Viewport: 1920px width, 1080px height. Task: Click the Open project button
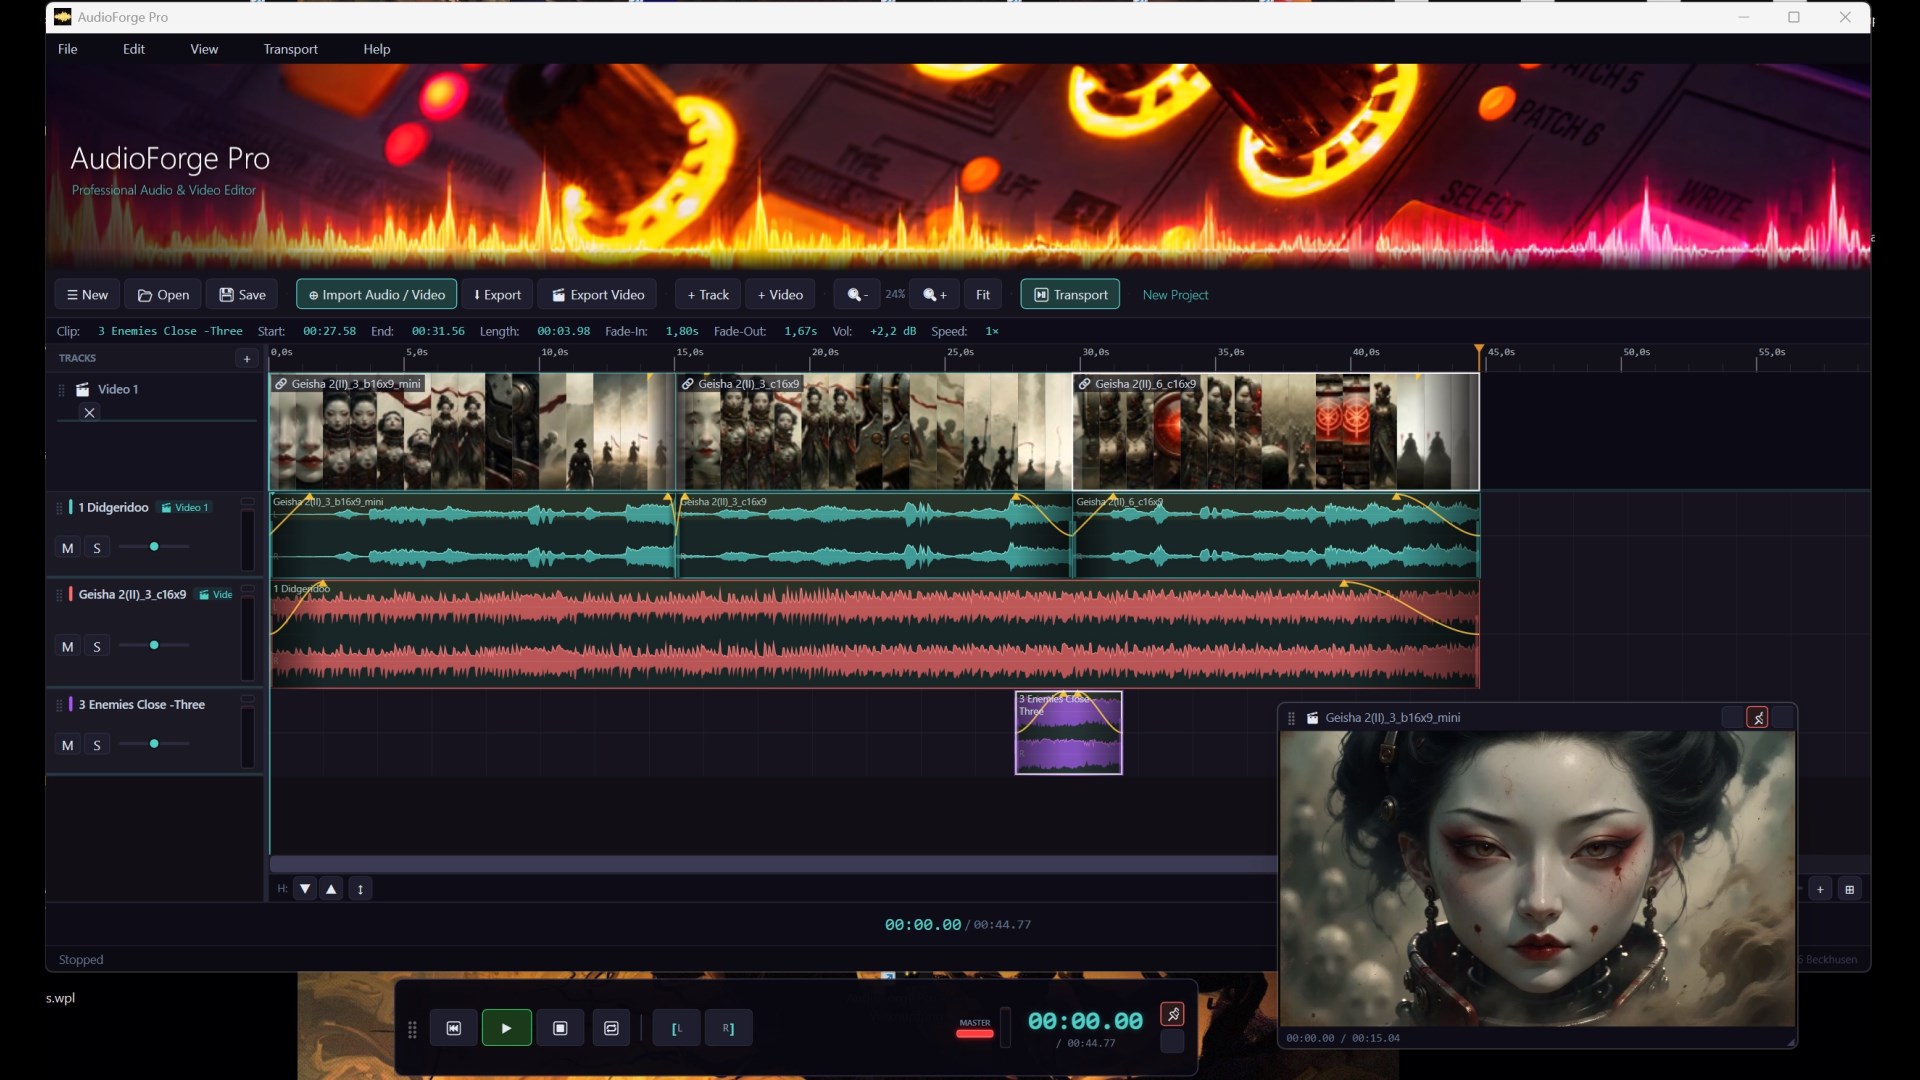[163, 295]
